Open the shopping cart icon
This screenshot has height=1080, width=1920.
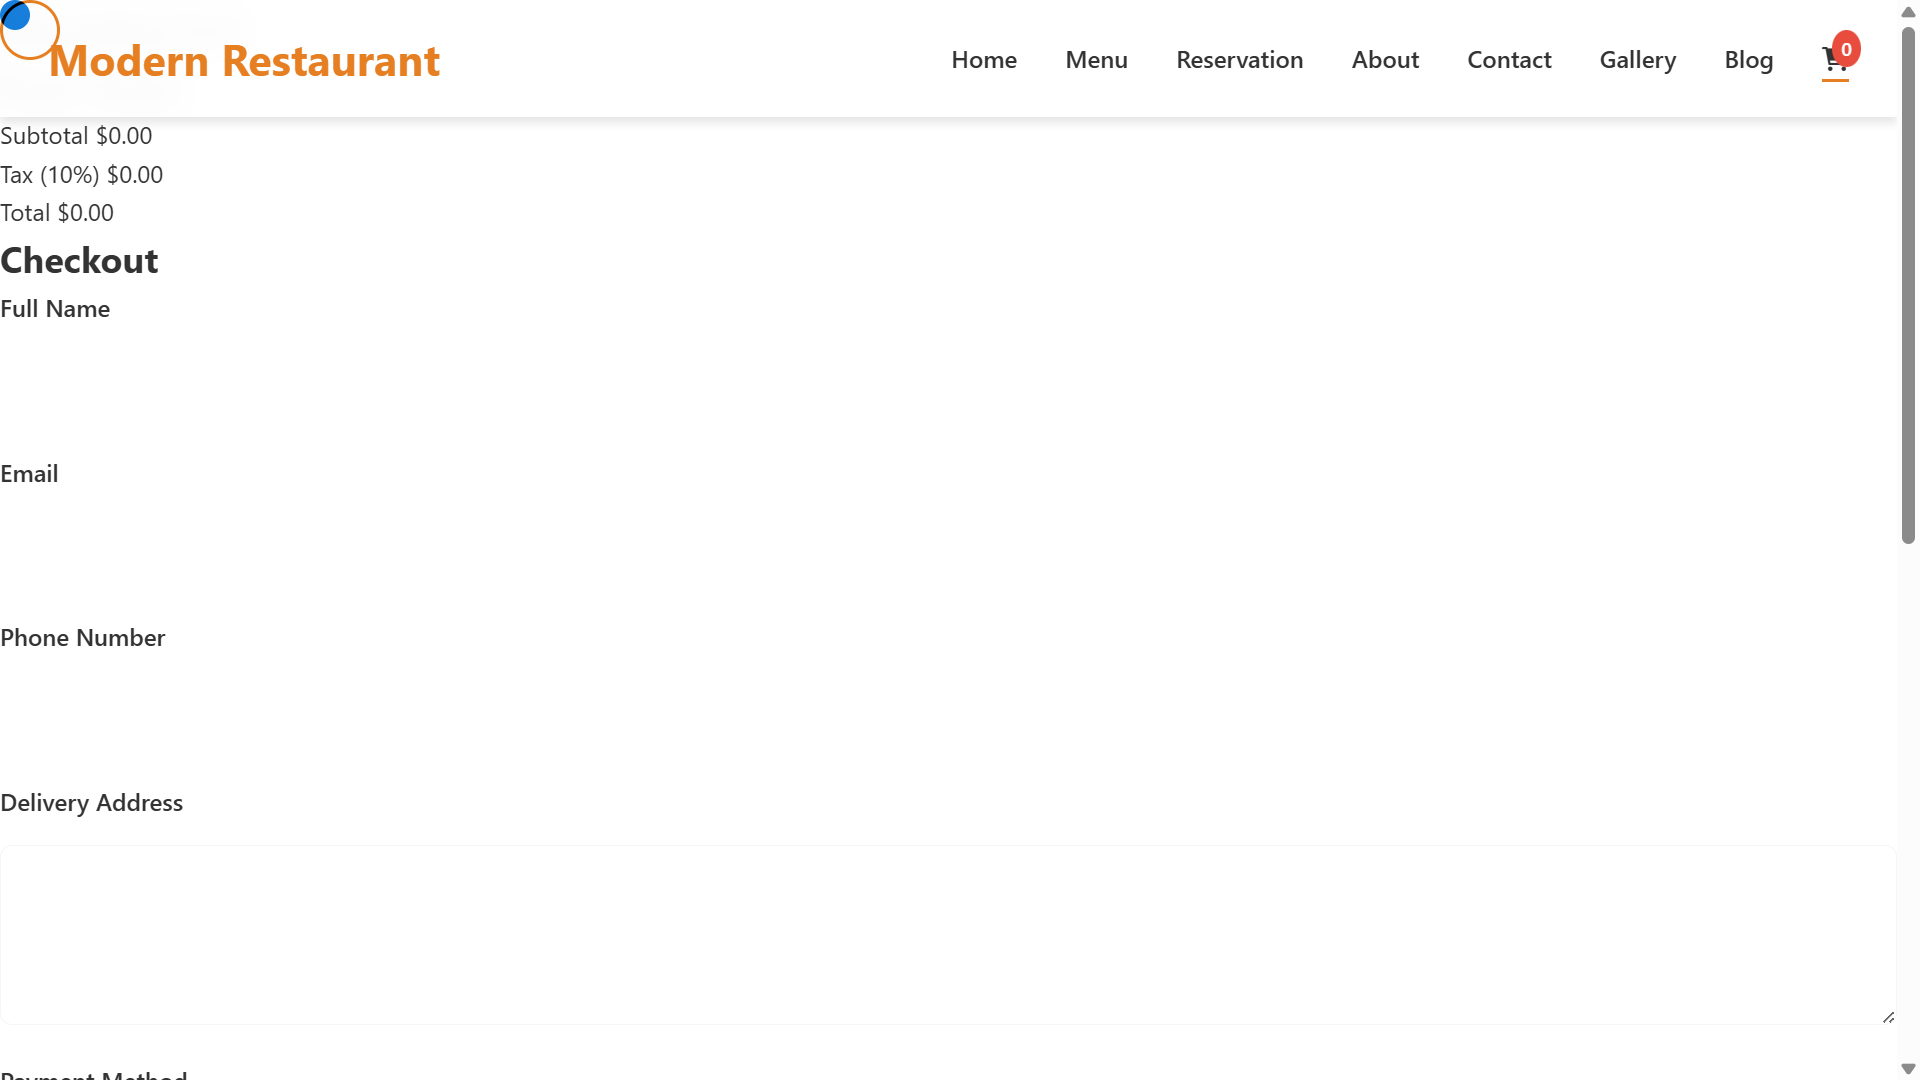(1834, 60)
